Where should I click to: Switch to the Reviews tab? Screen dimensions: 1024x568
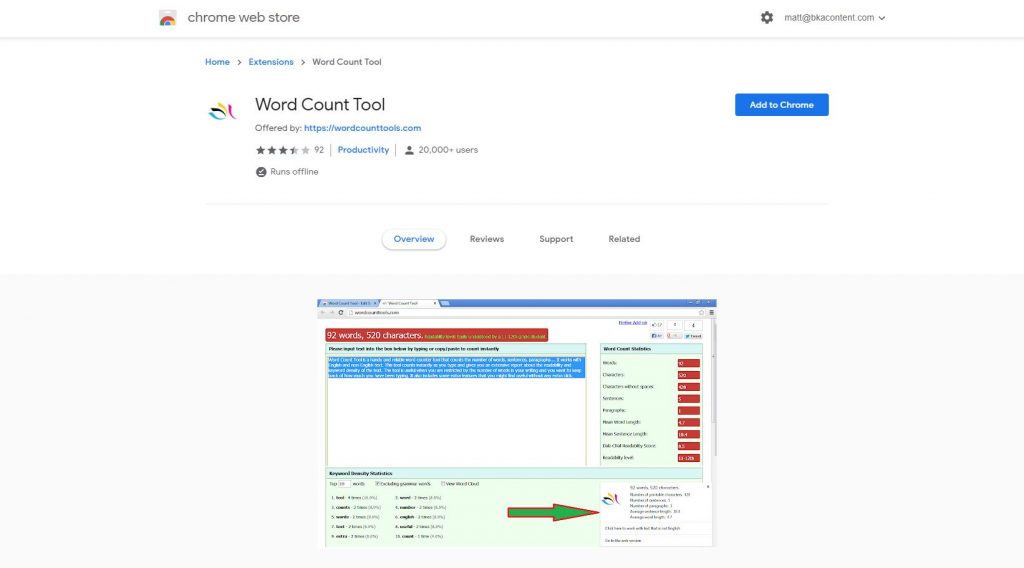(x=487, y=239)
